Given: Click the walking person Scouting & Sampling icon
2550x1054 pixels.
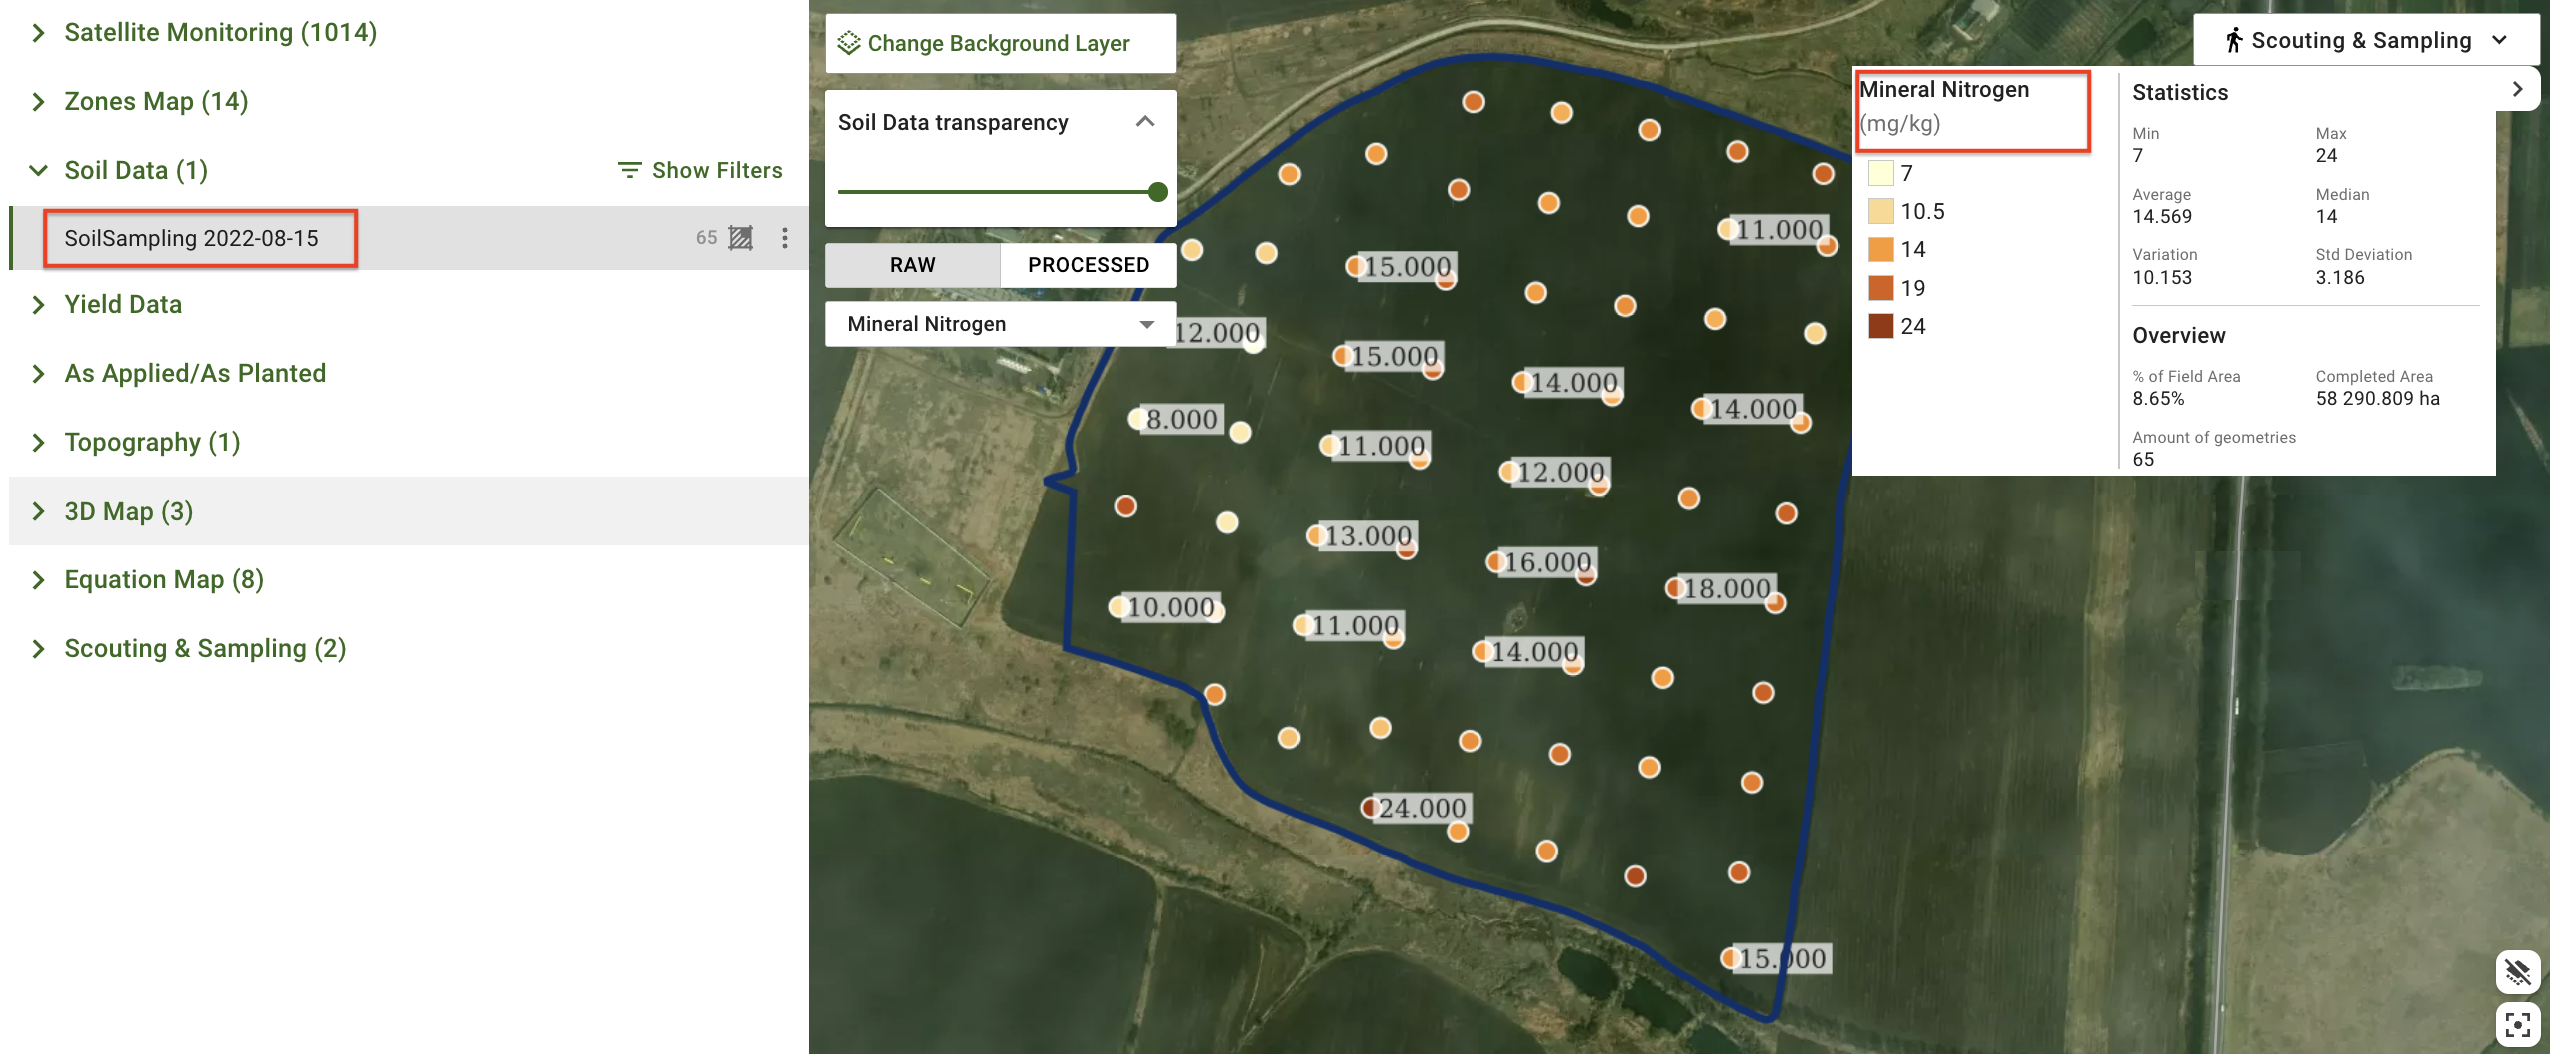Looking at the screenshot, I should 2233,41.
